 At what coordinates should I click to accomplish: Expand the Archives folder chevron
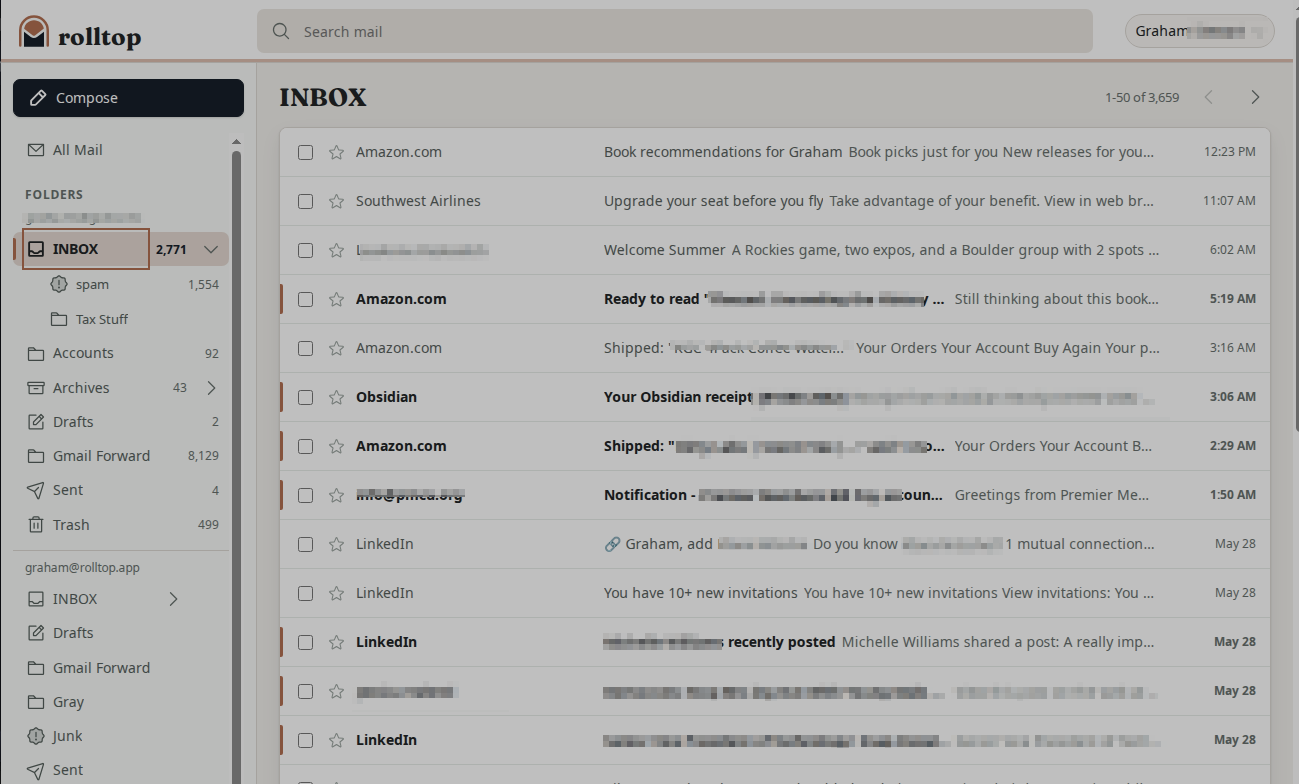point(211,388)
